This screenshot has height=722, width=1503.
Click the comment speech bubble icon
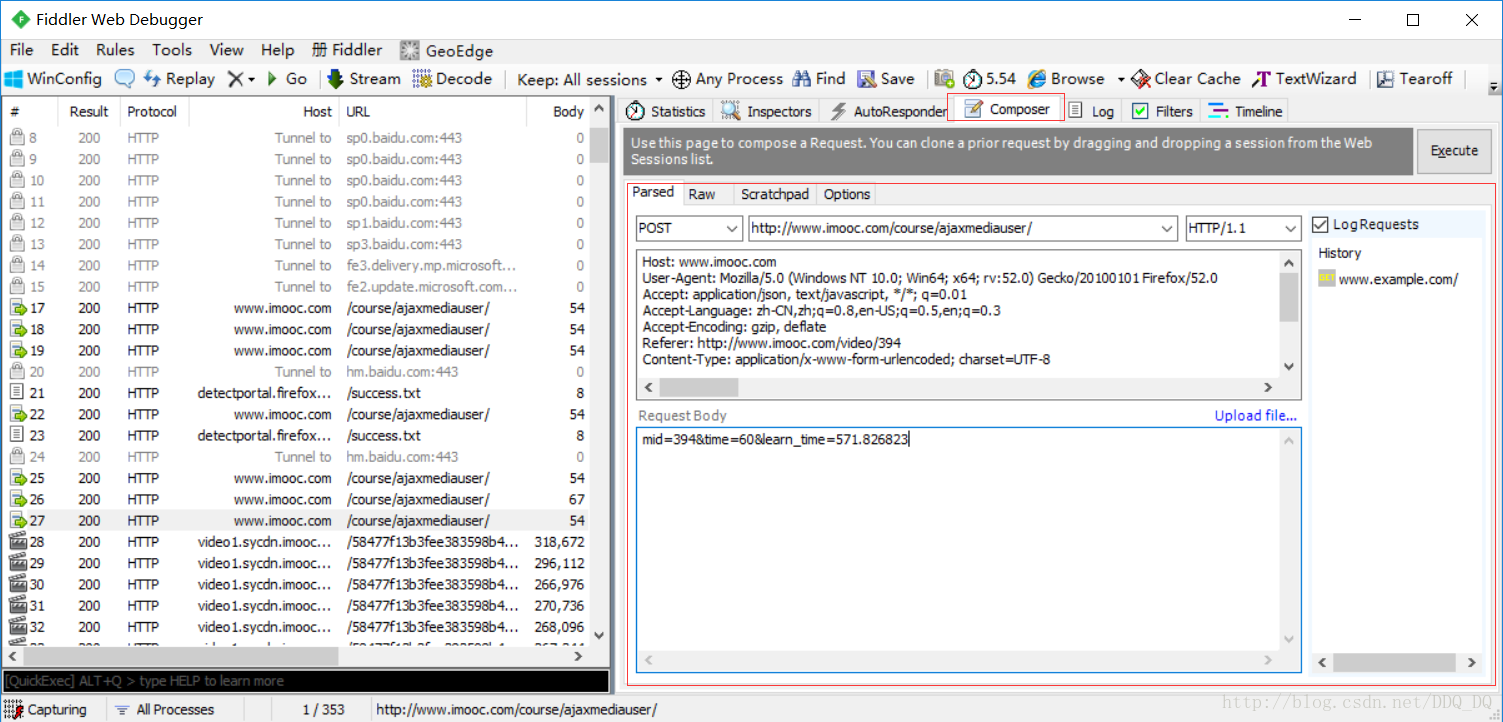[x=125, y=78]
